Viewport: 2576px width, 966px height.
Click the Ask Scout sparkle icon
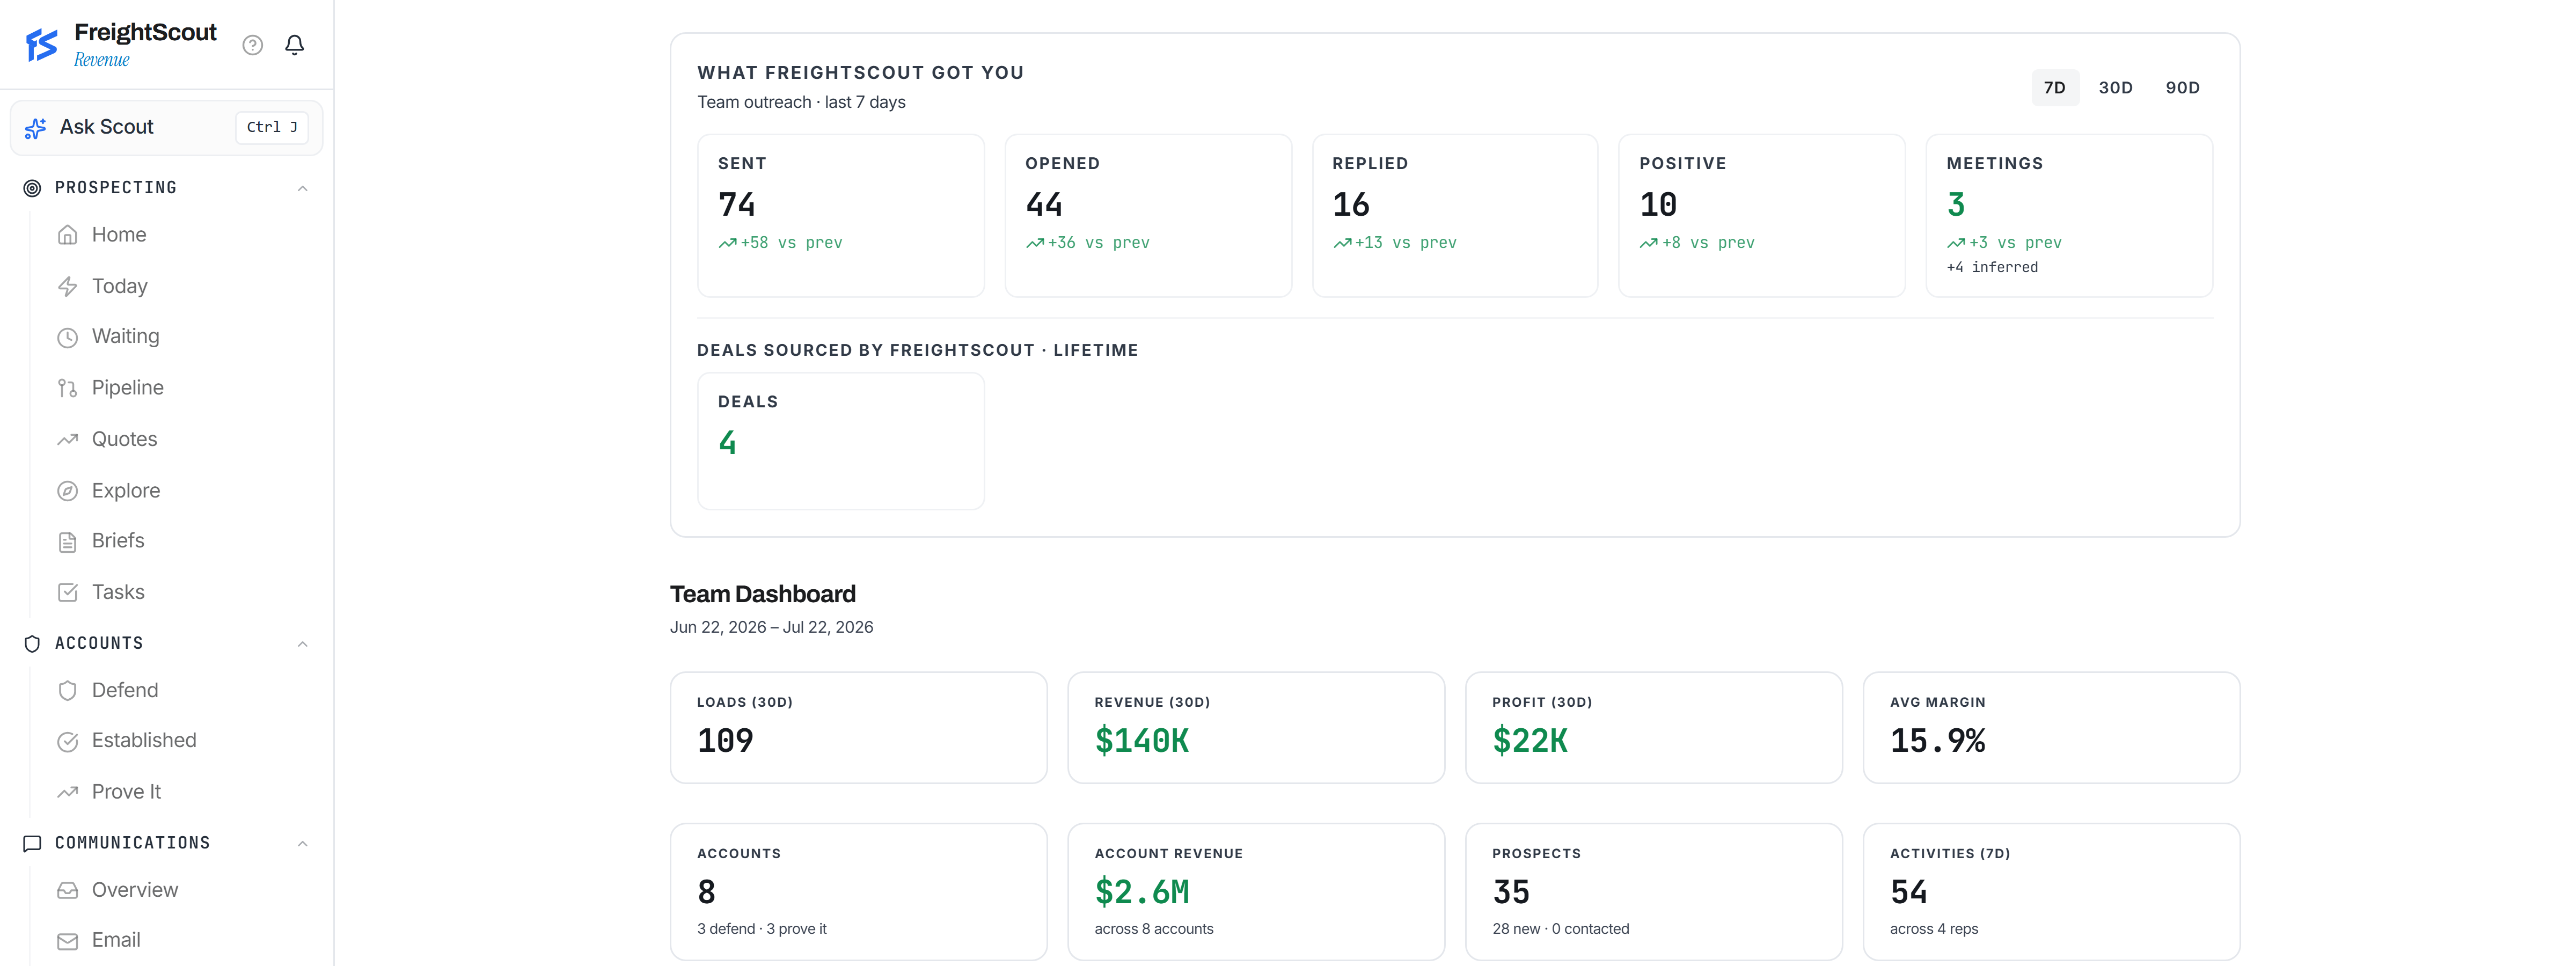coord(35,128)
